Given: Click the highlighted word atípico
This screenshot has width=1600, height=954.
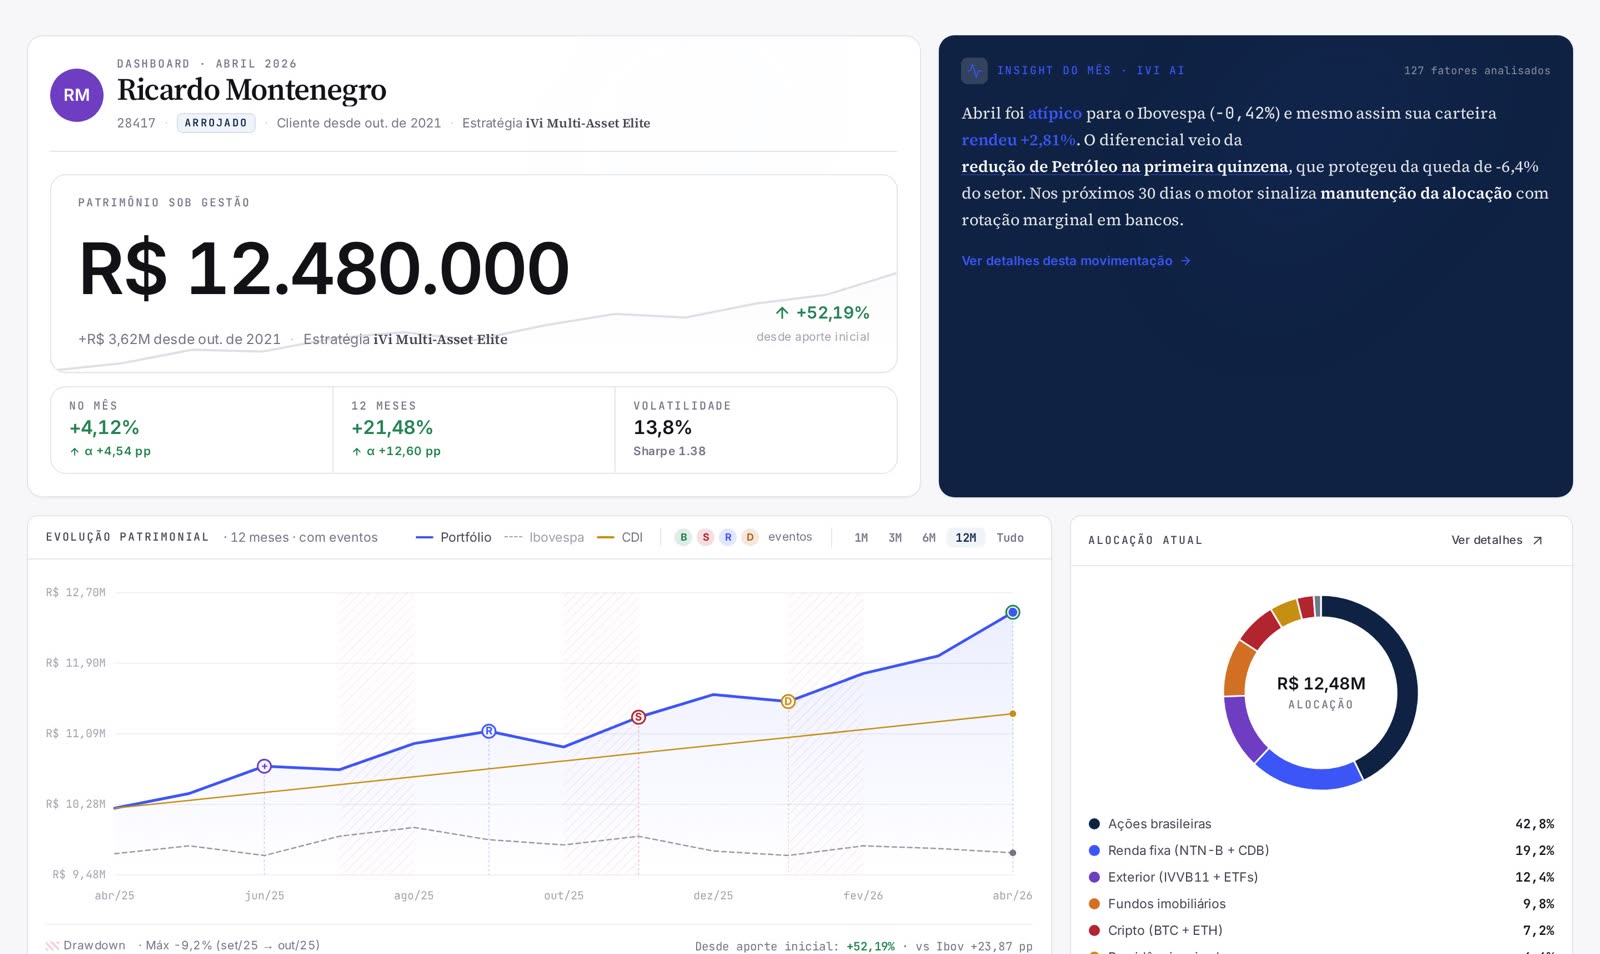Looking at the screenshot, I should [1055, 113].
